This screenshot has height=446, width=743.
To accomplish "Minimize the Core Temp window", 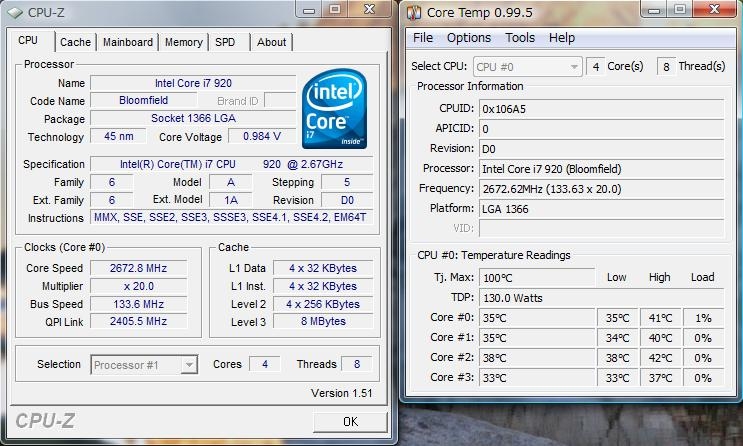I will coord(654,9).
